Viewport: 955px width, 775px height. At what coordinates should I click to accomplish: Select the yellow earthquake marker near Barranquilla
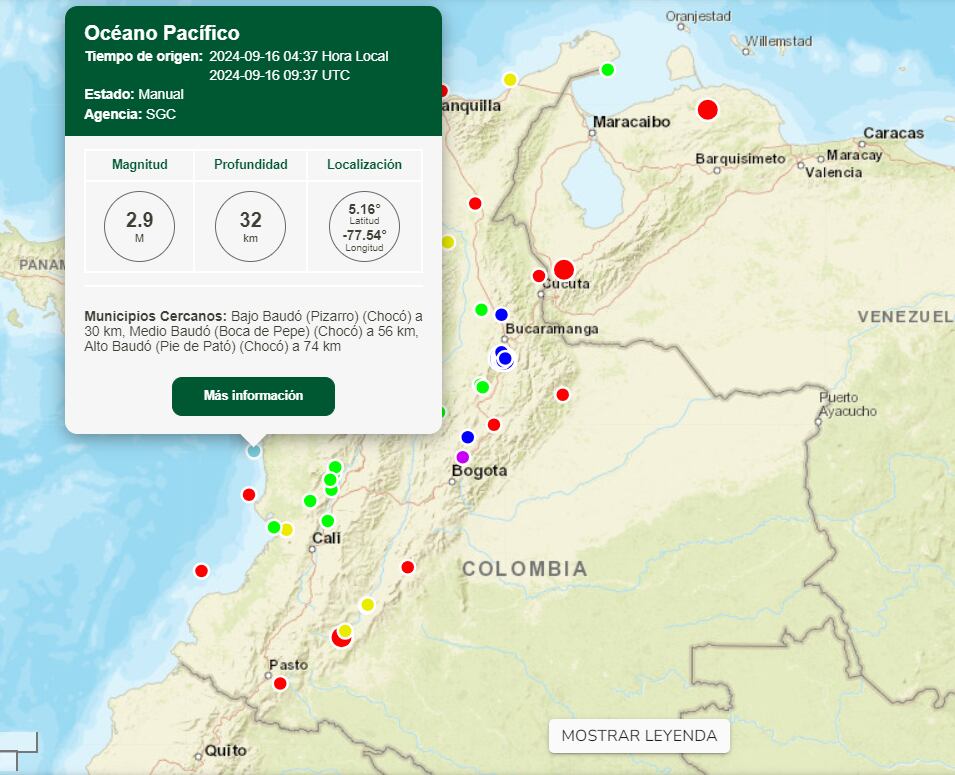click(x=508, y=78)
